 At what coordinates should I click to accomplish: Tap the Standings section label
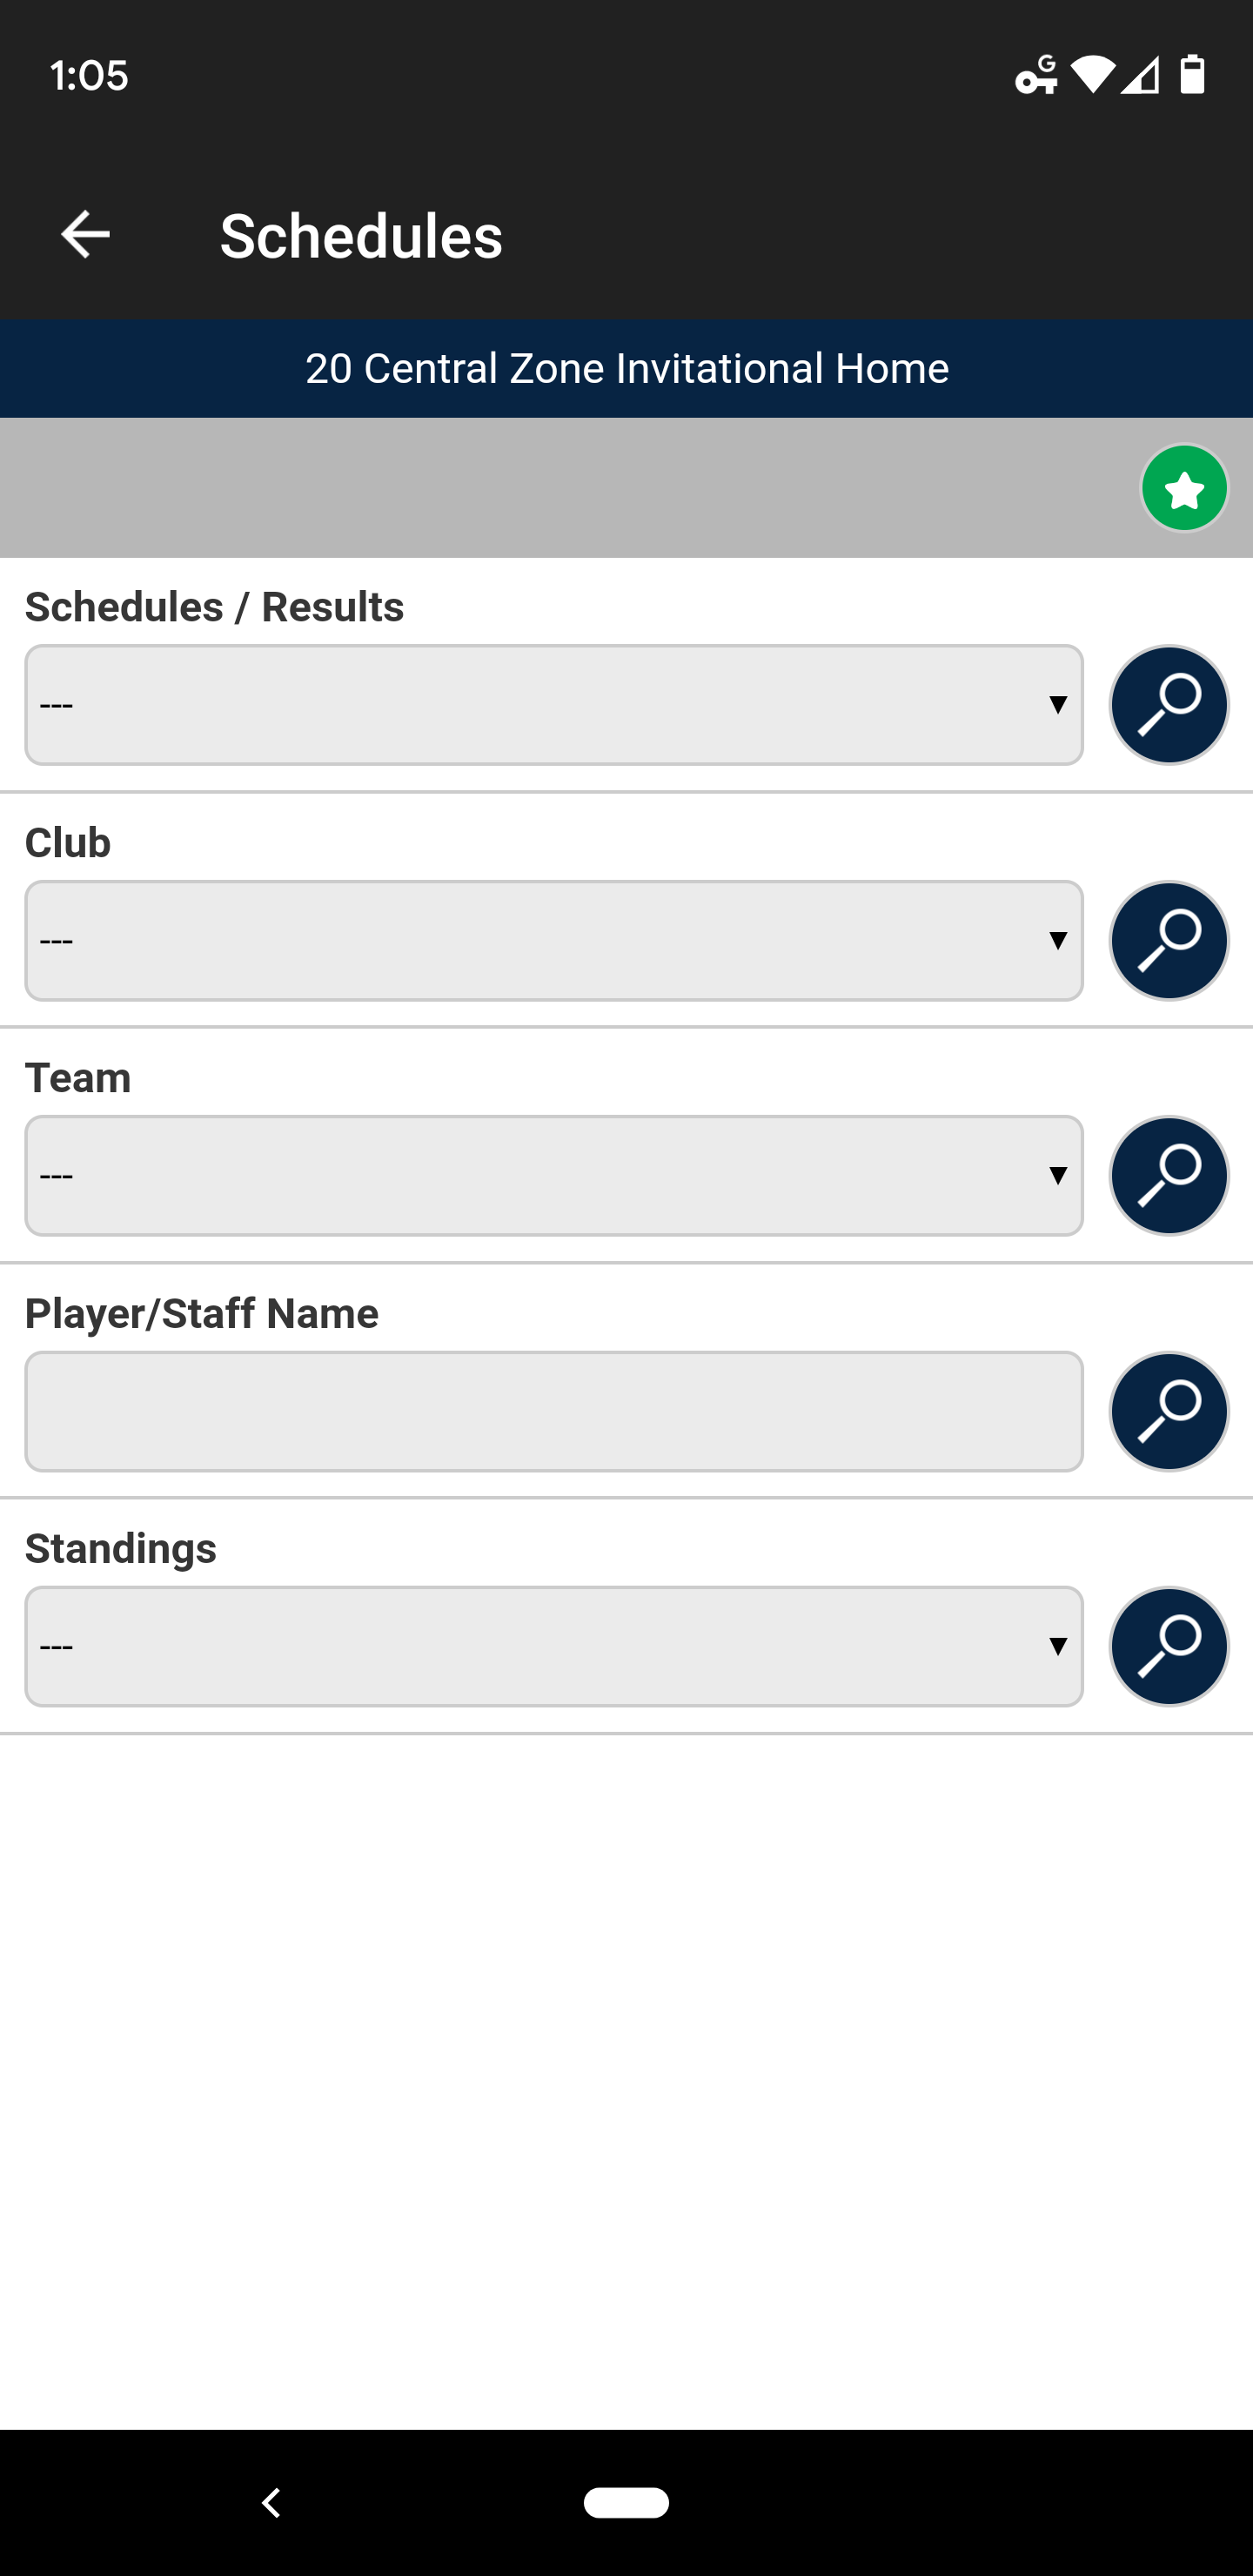121,1548
